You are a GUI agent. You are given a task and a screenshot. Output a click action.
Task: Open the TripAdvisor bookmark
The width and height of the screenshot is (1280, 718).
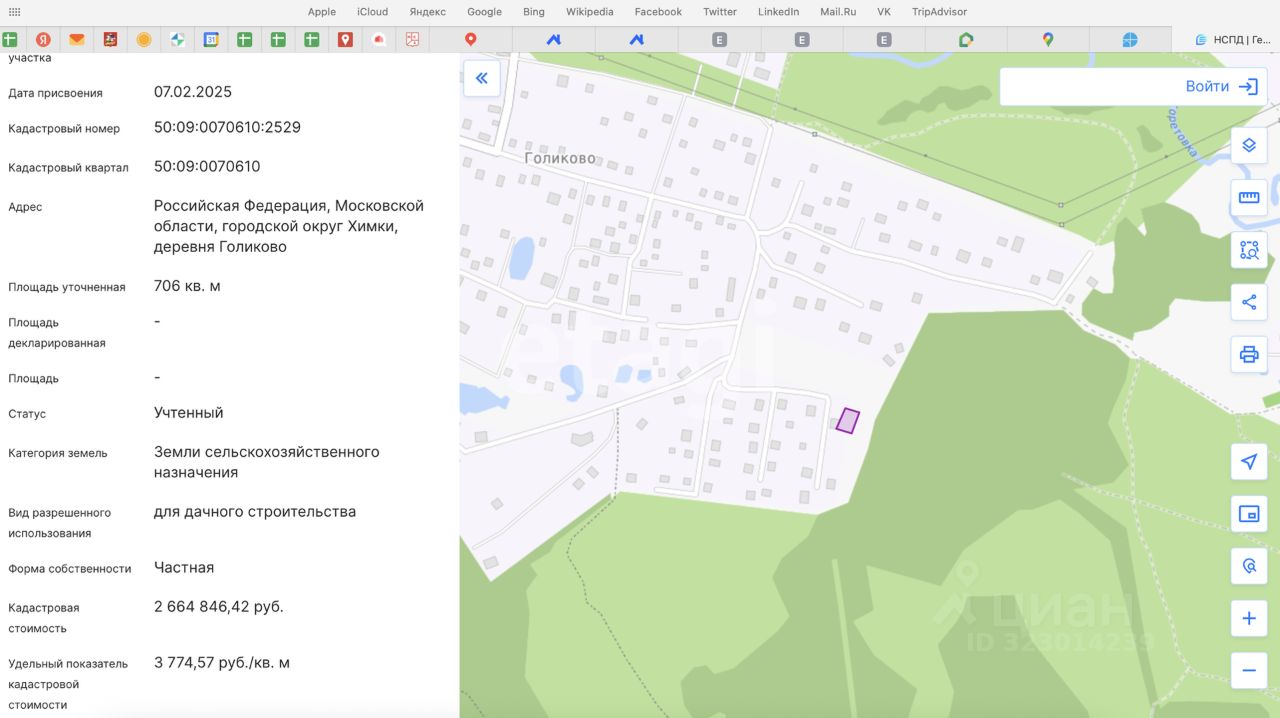click(939, 12)
